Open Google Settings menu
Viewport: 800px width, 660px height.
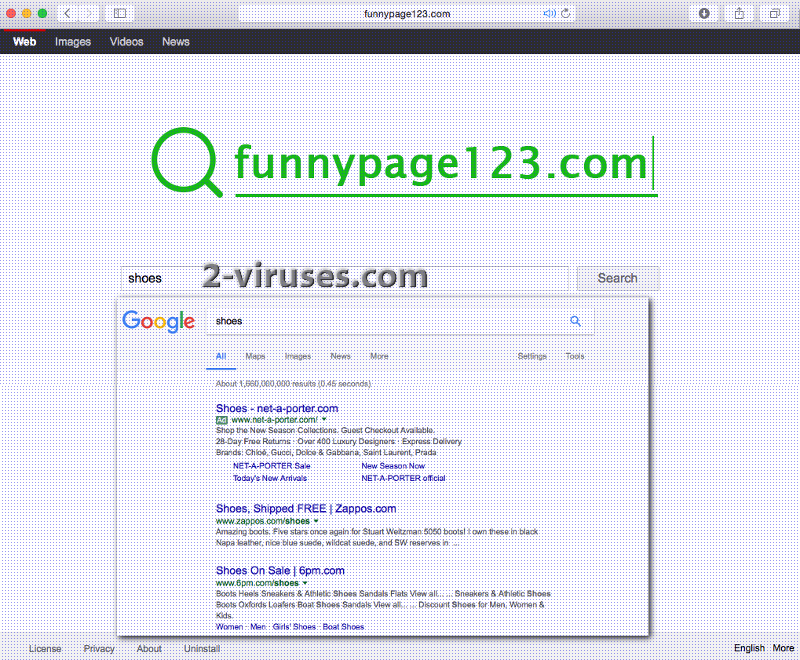pyautogui.click(x=532, y=357)
